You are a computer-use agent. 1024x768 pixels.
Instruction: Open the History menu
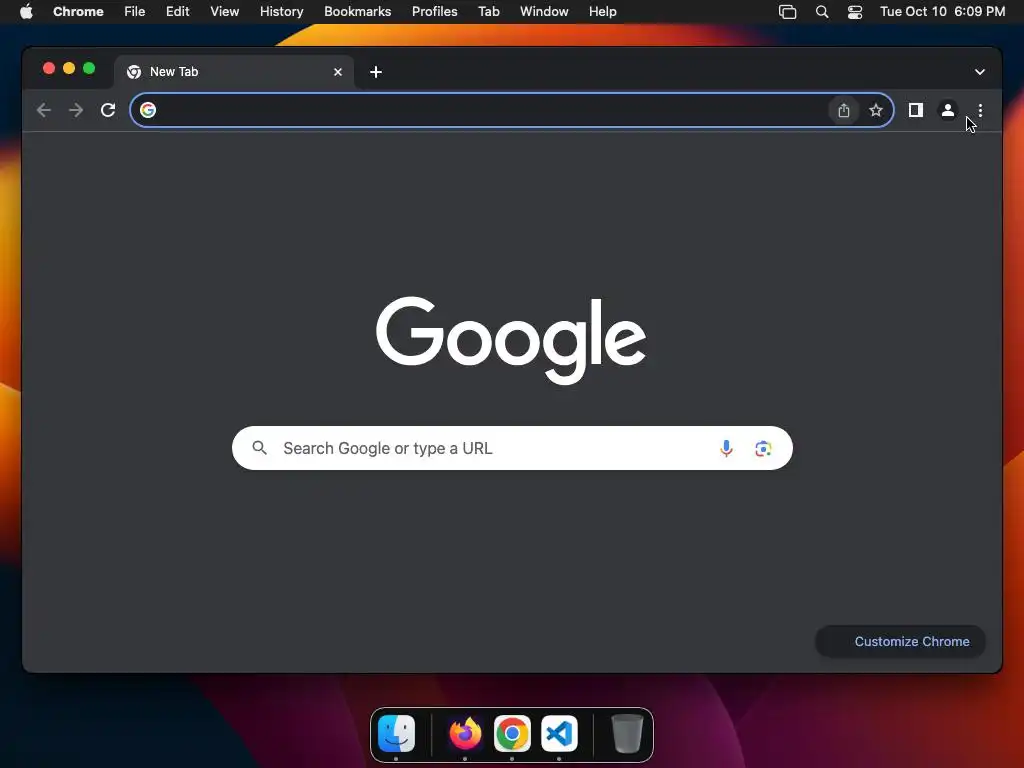pos(281,12)
